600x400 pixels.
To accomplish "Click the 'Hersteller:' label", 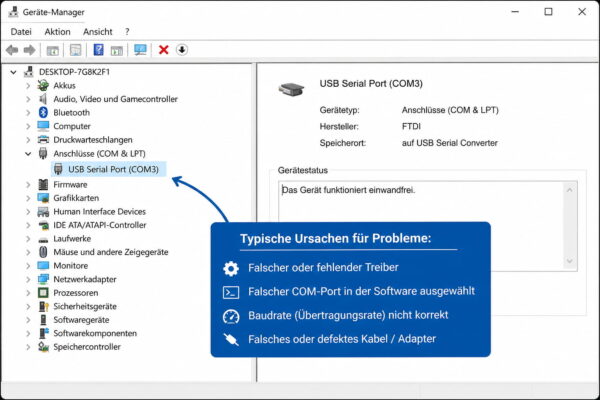I will point(339,126).
